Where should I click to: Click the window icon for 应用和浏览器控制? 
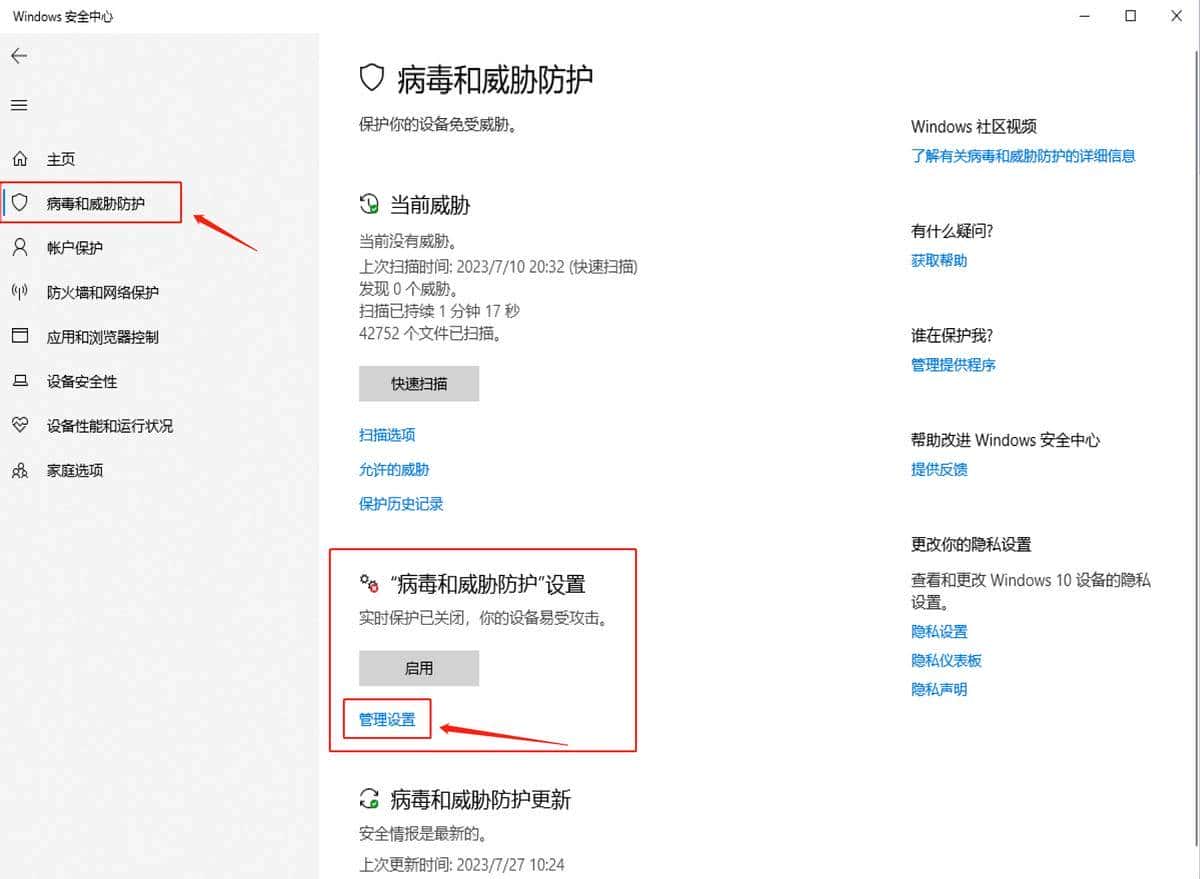pos(20,337)
